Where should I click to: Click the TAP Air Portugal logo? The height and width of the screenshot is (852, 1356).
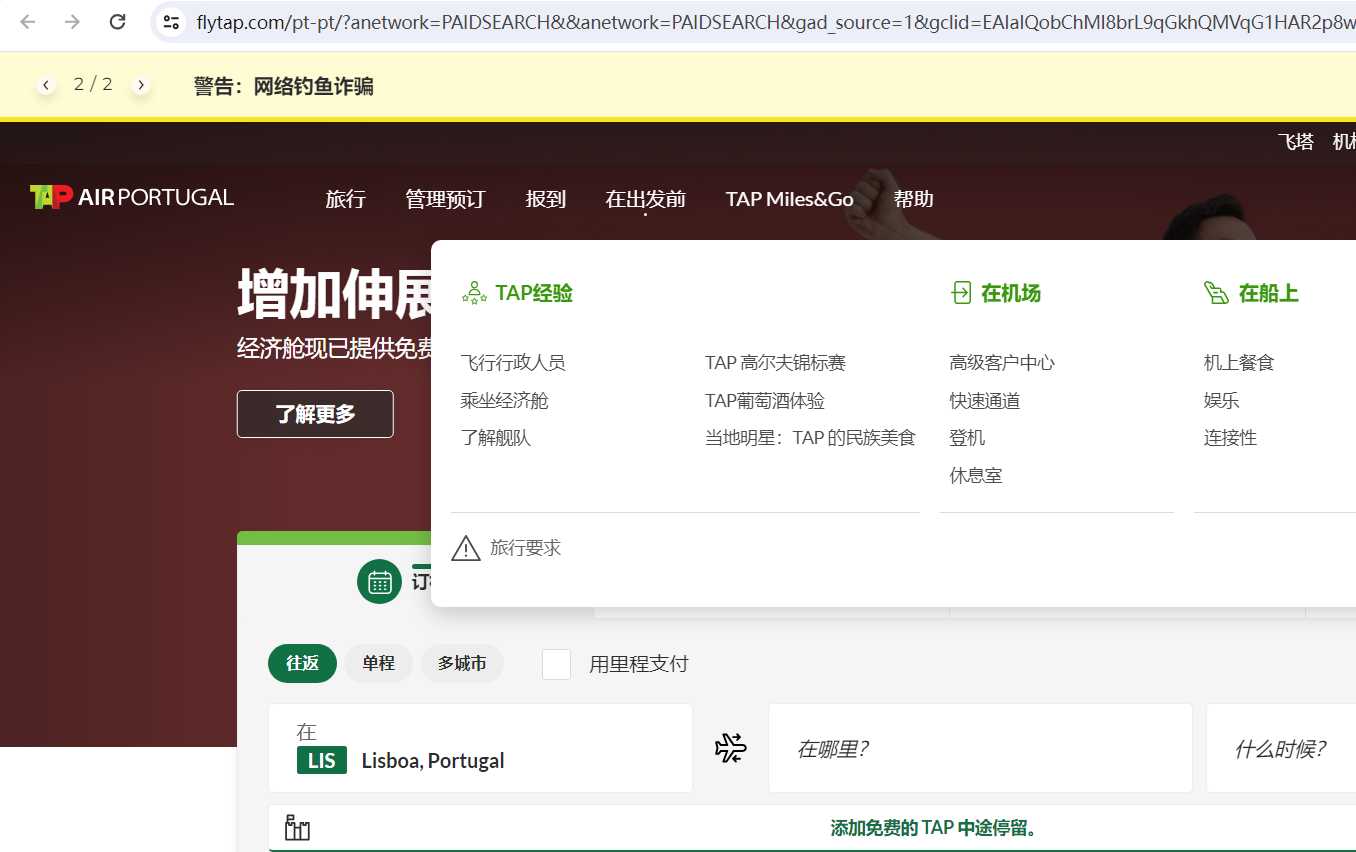pyautogui.click(x=132, y=197)
